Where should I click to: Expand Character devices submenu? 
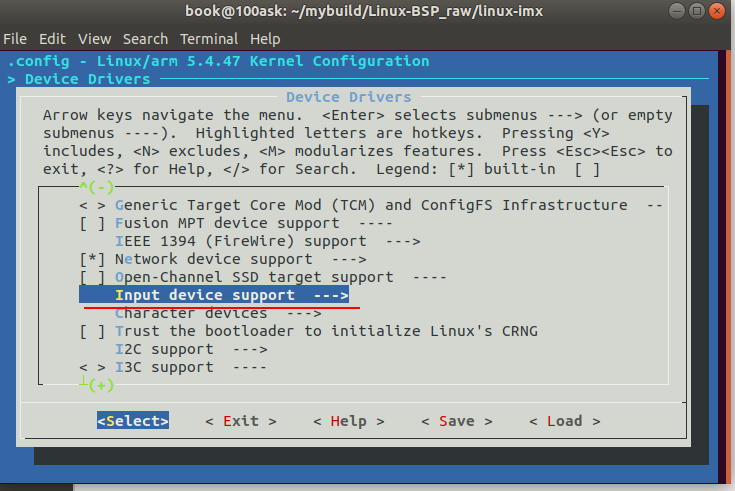point(218,313)
